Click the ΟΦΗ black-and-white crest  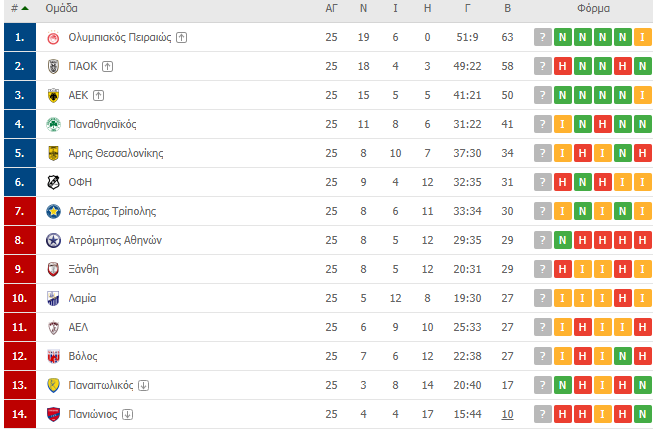tap(53, 182)
